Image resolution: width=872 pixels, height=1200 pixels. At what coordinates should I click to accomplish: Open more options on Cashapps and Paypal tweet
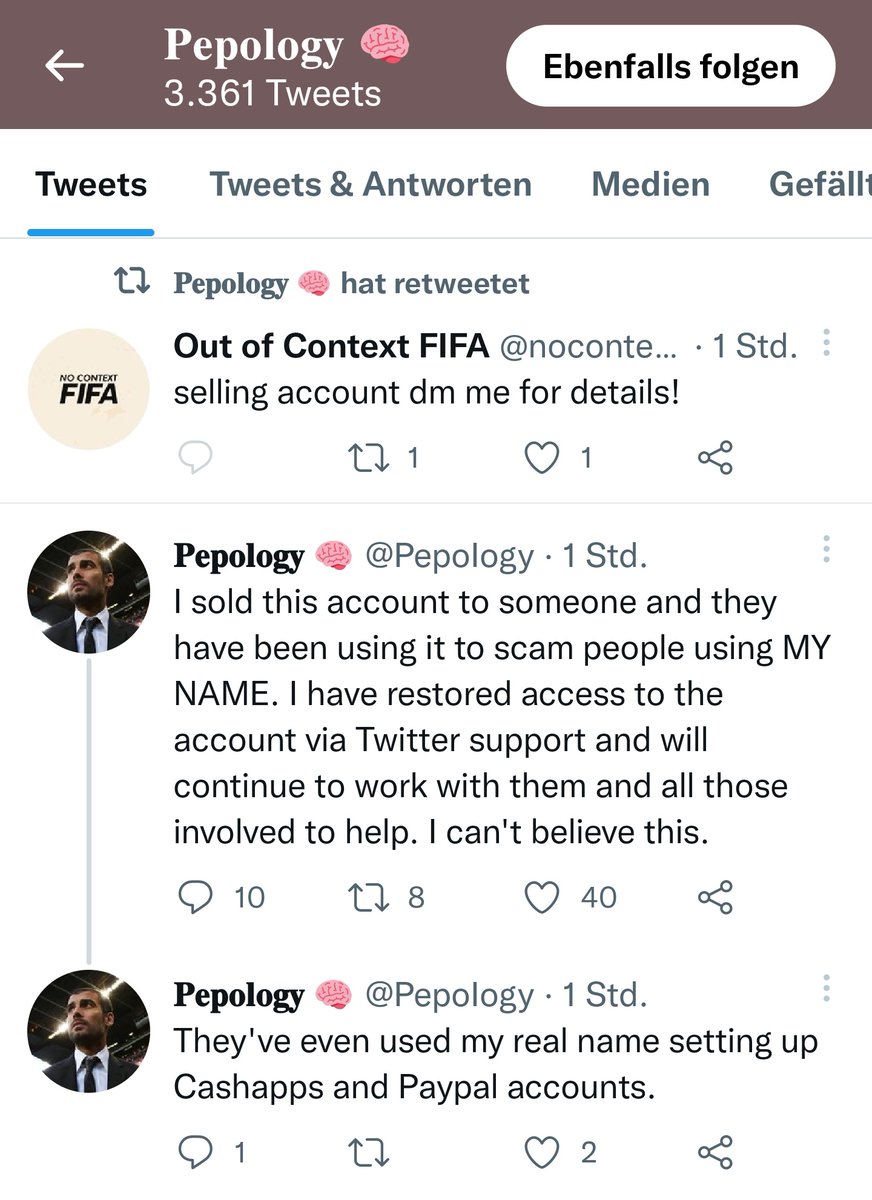coord(826,988)
